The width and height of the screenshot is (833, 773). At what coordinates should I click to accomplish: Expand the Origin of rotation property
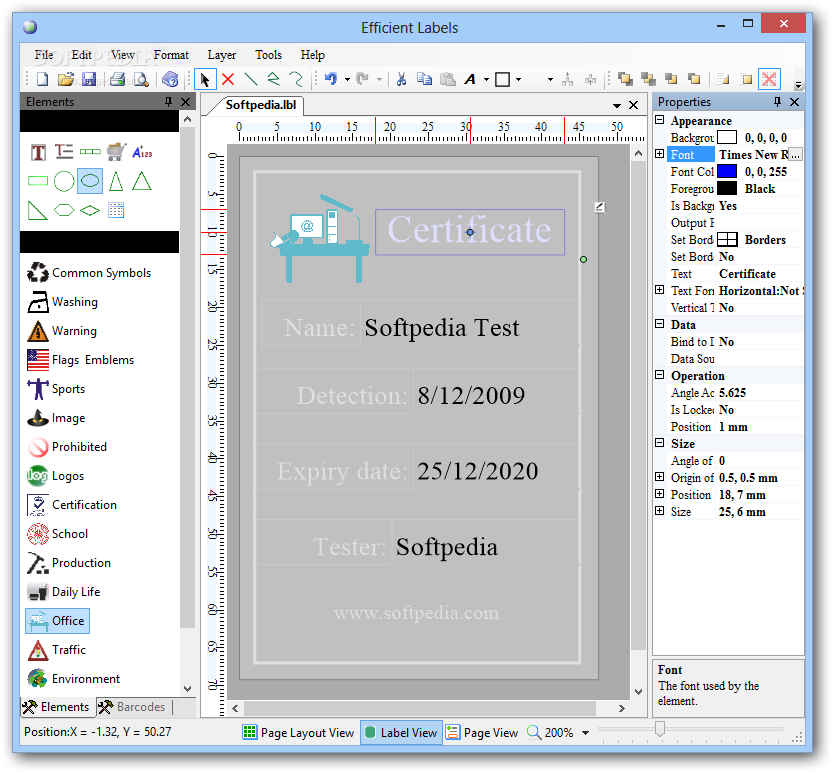click(x=660, y=477)
